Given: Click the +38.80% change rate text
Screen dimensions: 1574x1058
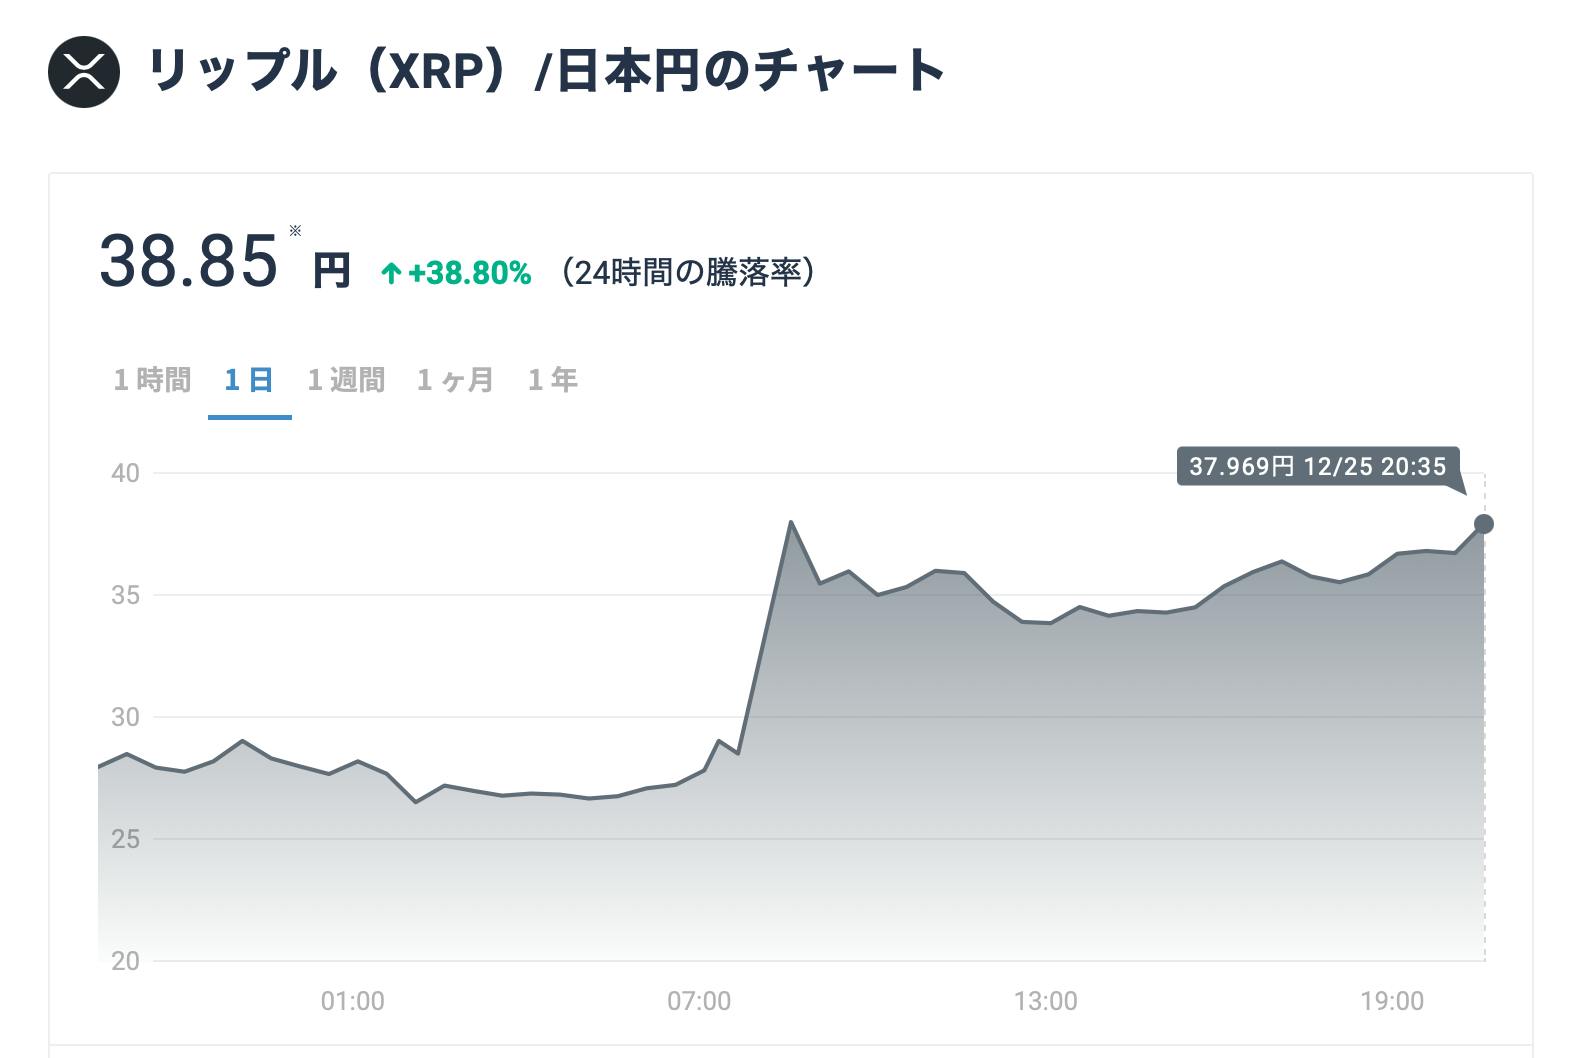Looking at the screenshot, I should [469, 273].
